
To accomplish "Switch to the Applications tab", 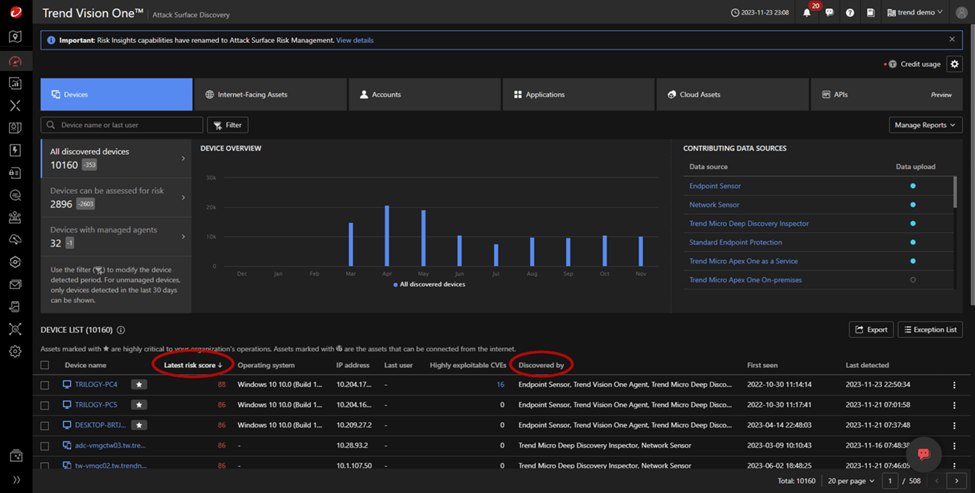I will point(578,94).
